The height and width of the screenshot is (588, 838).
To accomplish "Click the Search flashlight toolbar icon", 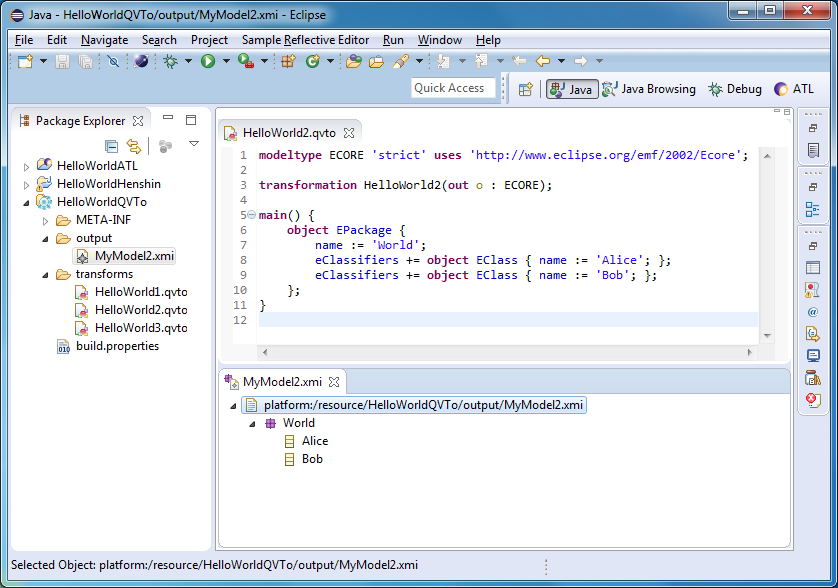I will tap(401, 61).
